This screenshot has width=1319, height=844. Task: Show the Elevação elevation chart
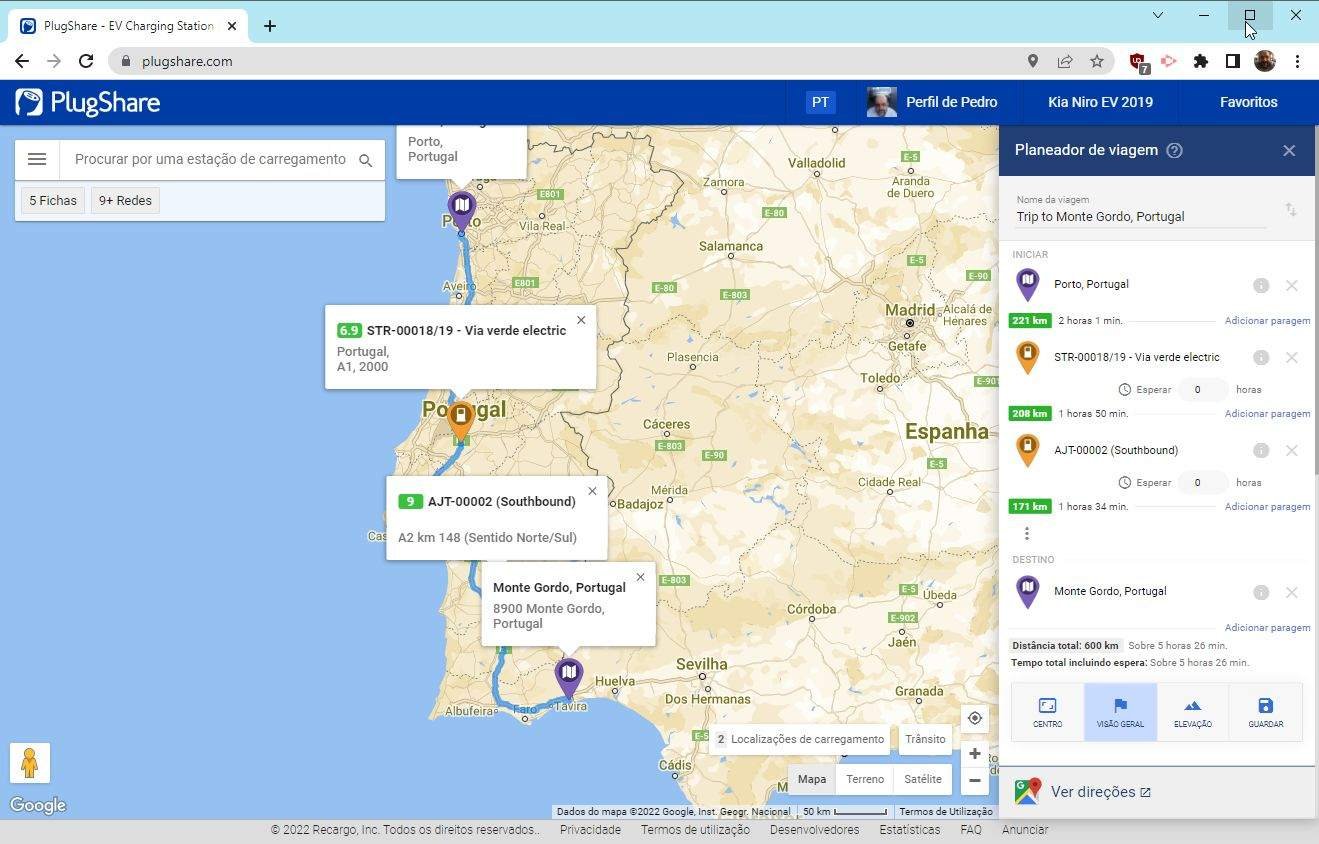1192,712
